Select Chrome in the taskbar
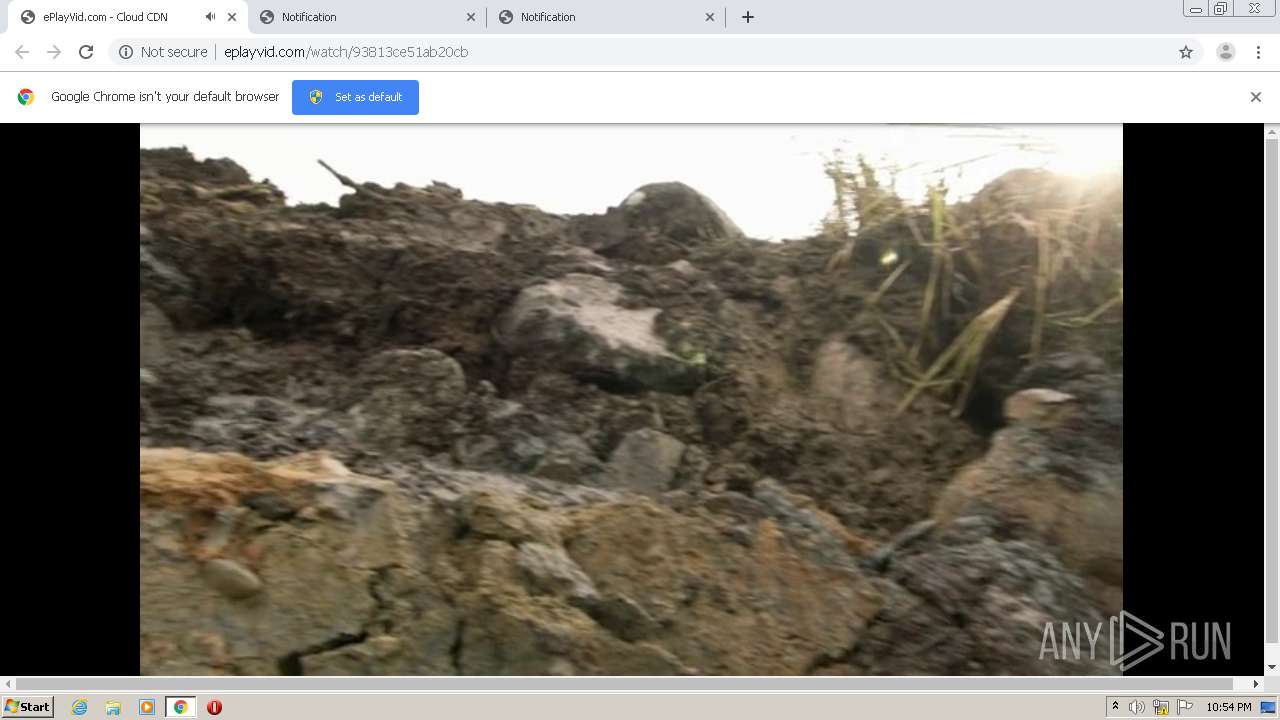 180,707
